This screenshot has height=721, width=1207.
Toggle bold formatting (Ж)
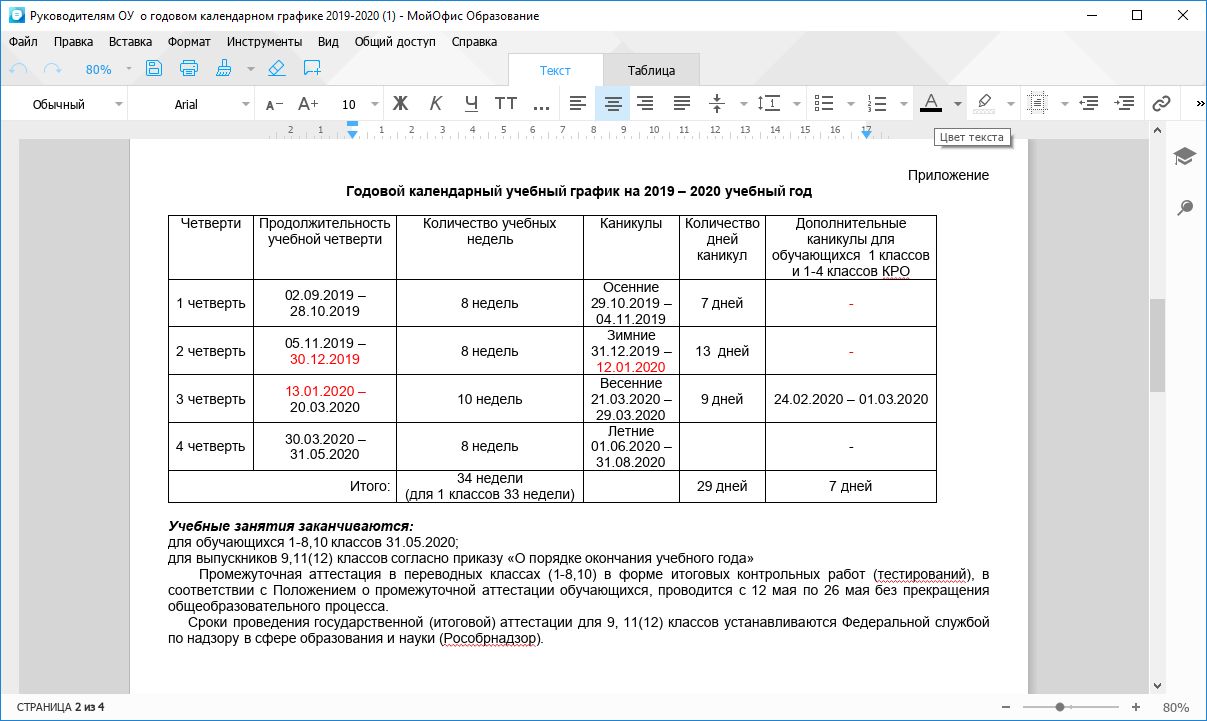click(401, 103)
